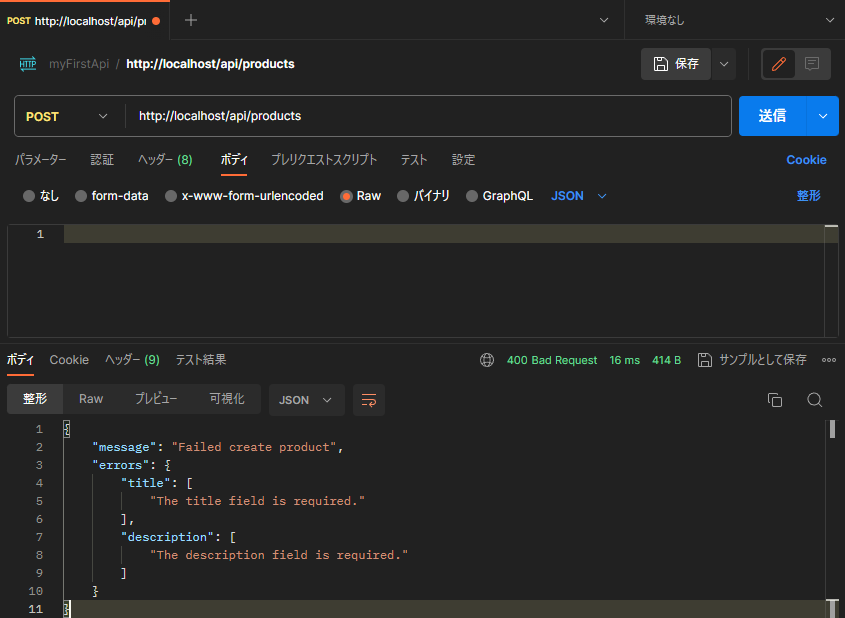Open the request ヘッダー (8) tab

[165, 160]
